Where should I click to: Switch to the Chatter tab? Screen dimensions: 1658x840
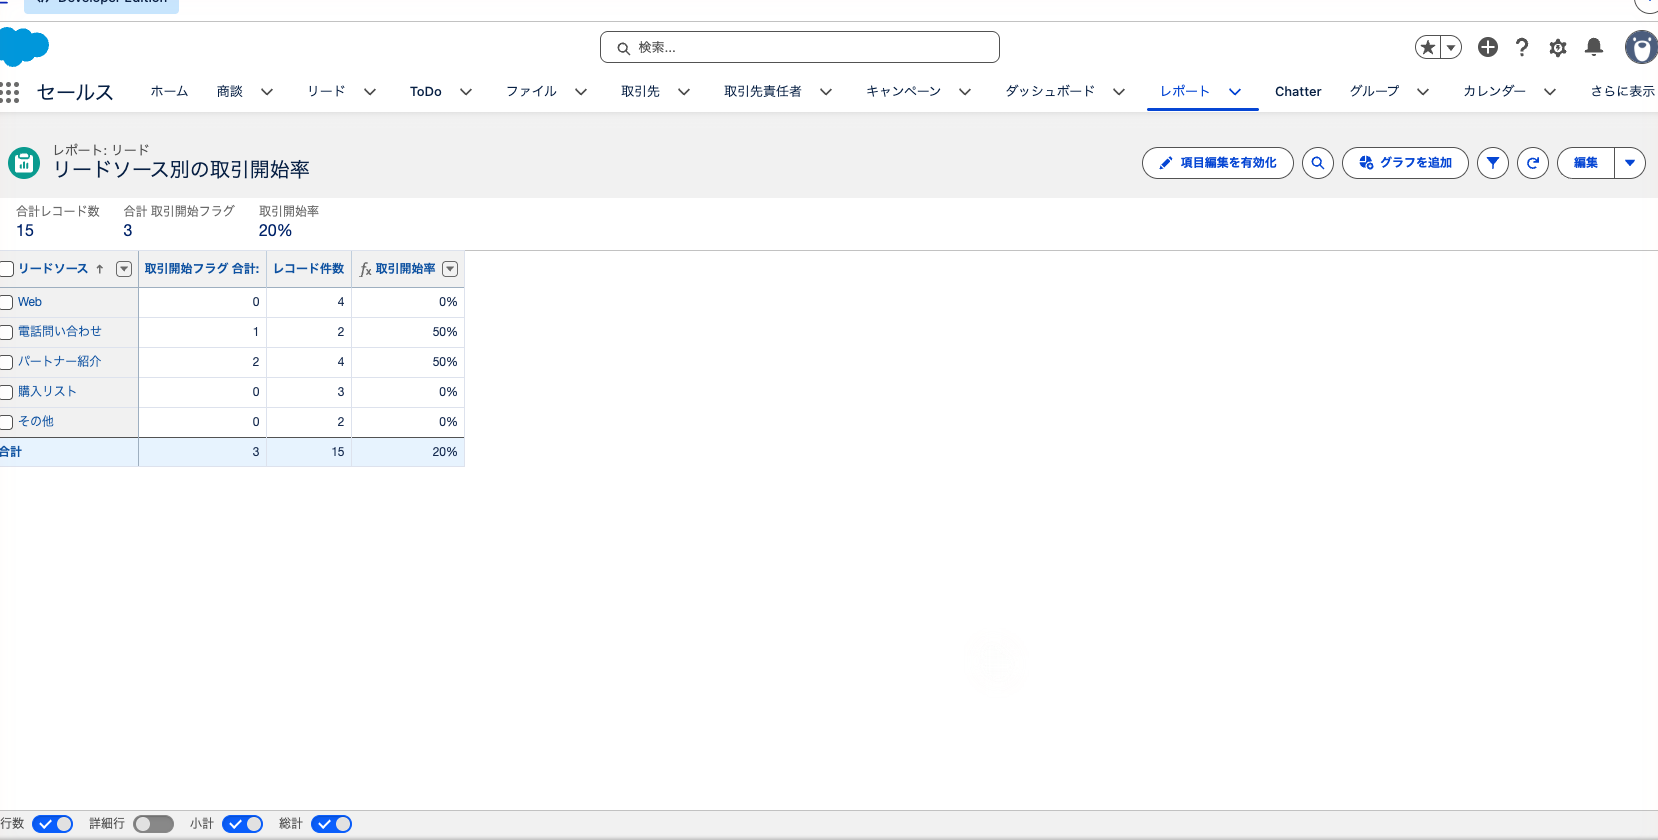tap(1298, 92)
